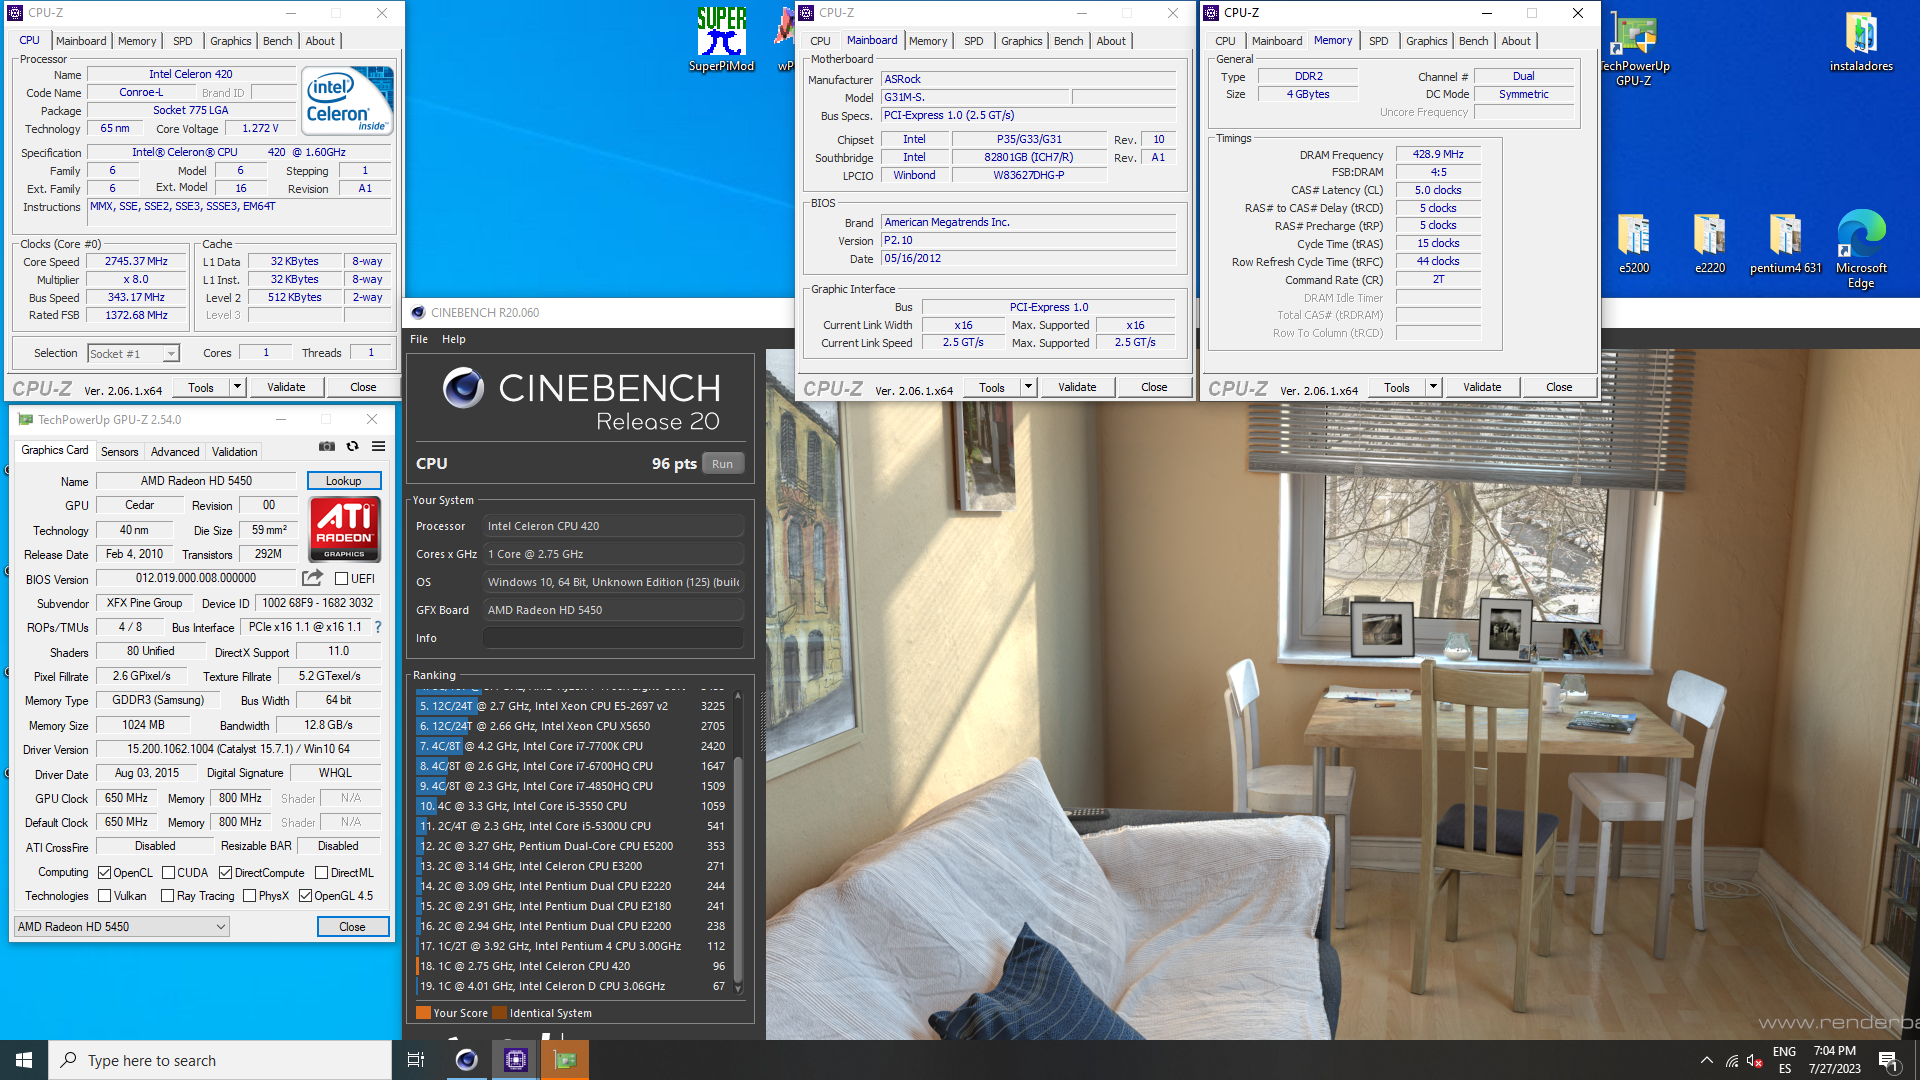Image resolution: width=1920 pixels, height=1080 pixels.
Task: Click the GPU-Z screenshot camera icon
Action: [327, 446]
